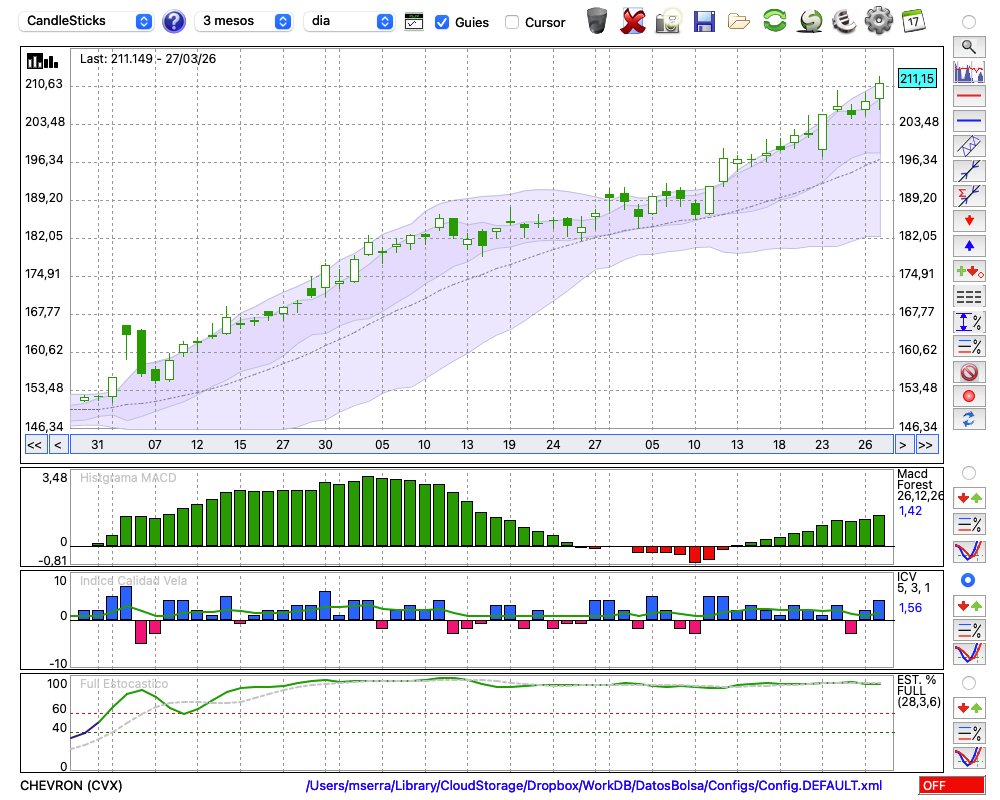Image resolution: width=1000 pixels, height=800 pixels.
Task: Select the red horizontal line tool
Action: pos(968,96)
